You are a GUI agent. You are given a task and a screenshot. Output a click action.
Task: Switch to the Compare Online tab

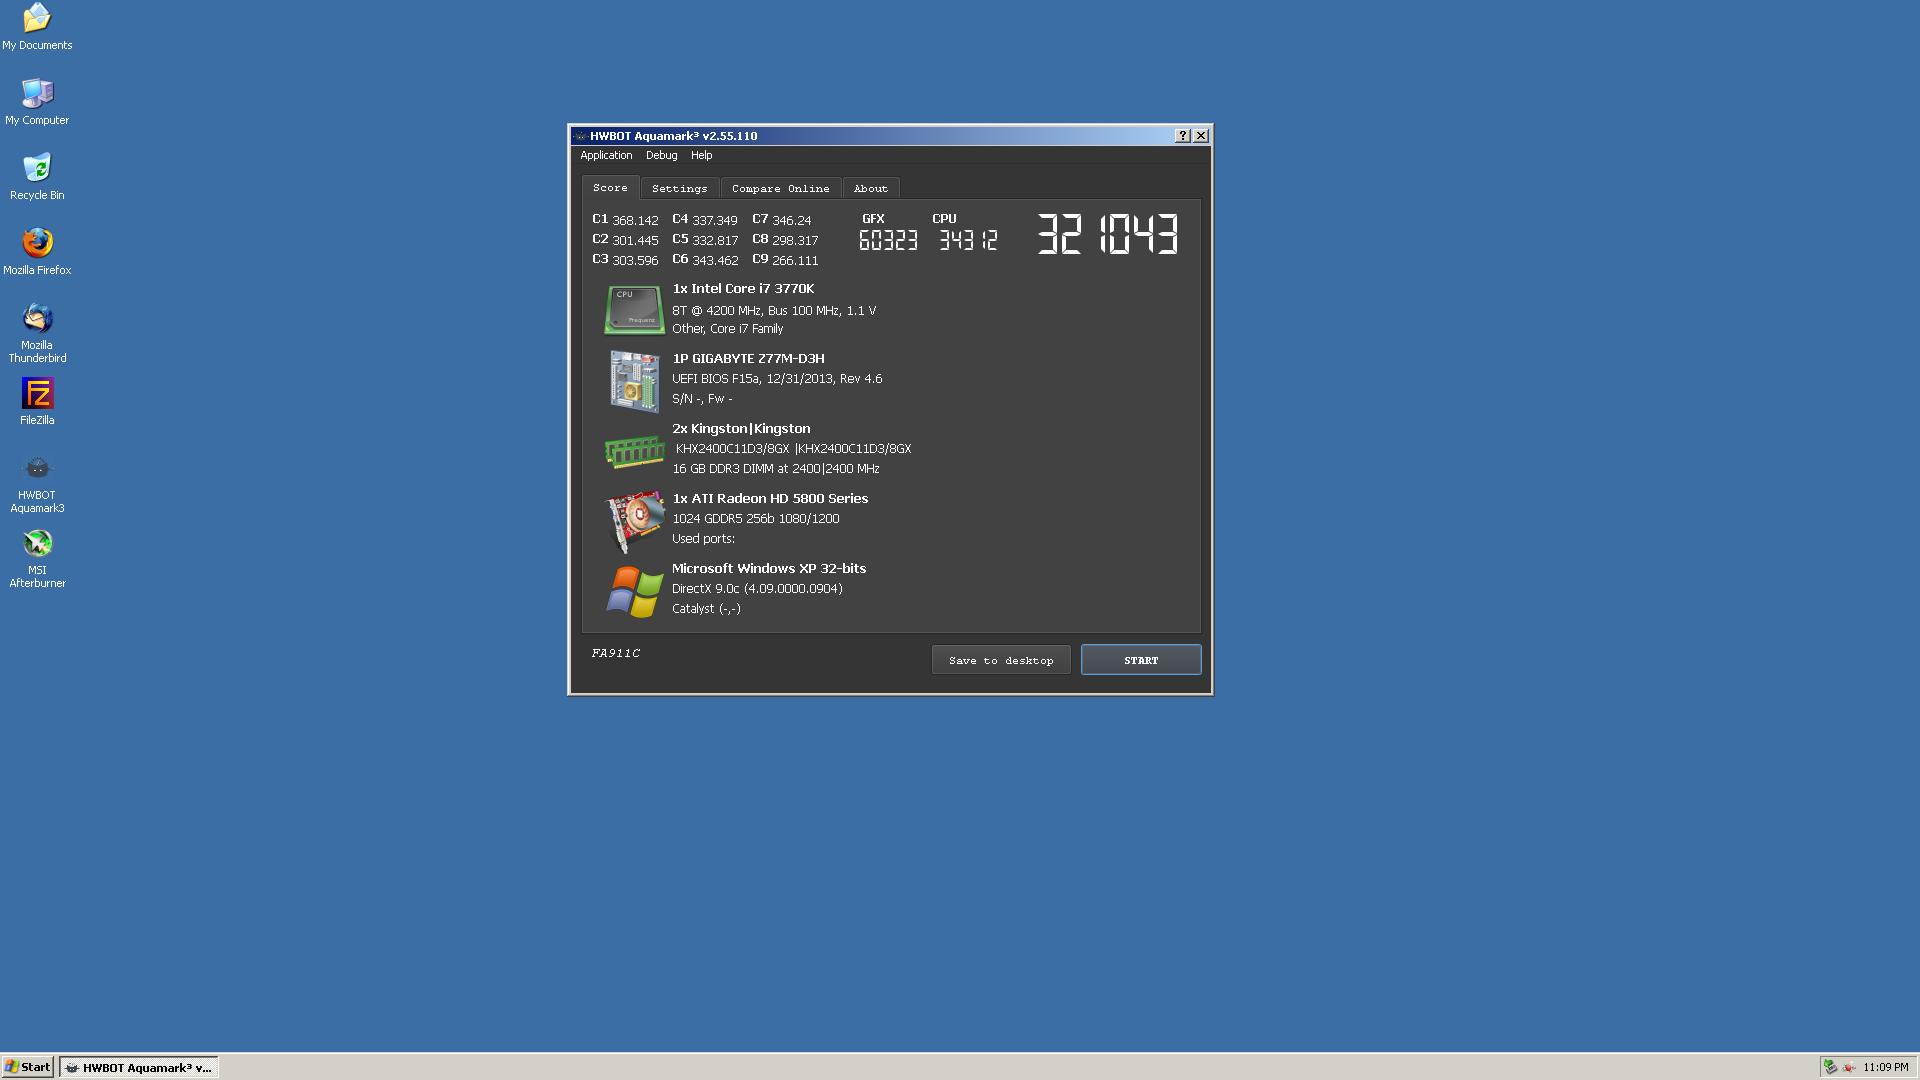[x=780, y=188]
